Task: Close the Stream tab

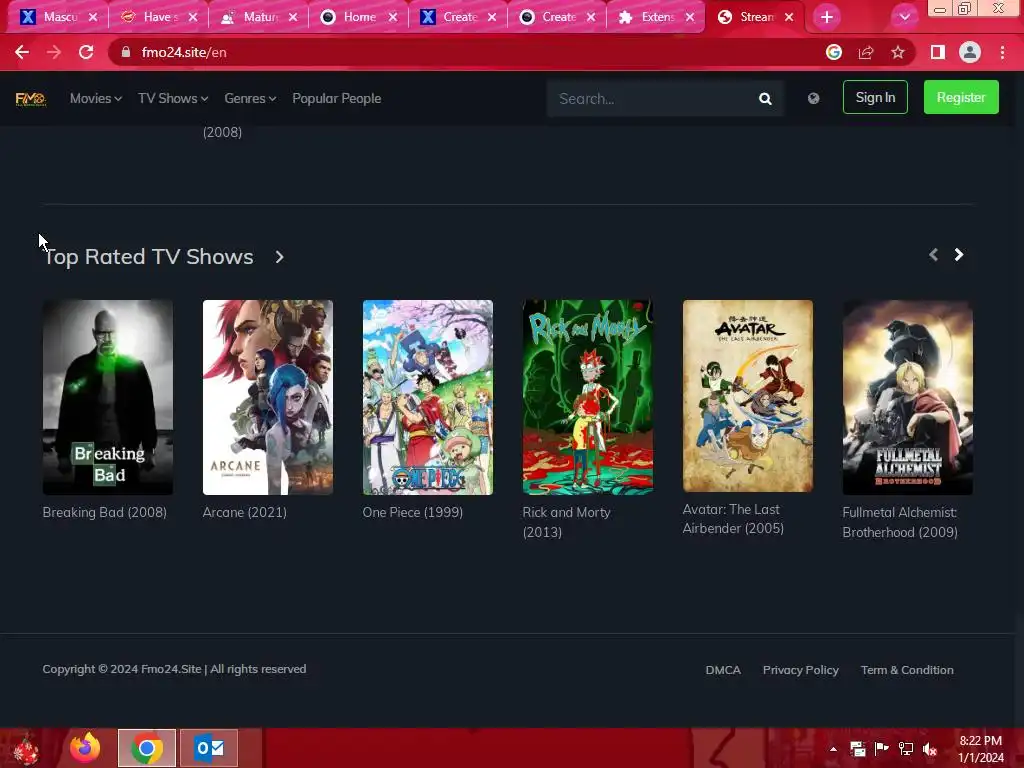Action: tap(789, 17)
